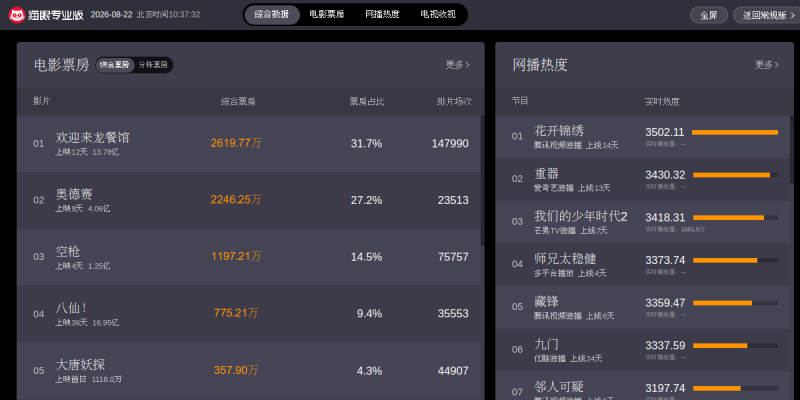Image resolution: width=800 pixels, height=400 pixels.
Task: Click the heat value 3430.32
Action: click(665, 175)
